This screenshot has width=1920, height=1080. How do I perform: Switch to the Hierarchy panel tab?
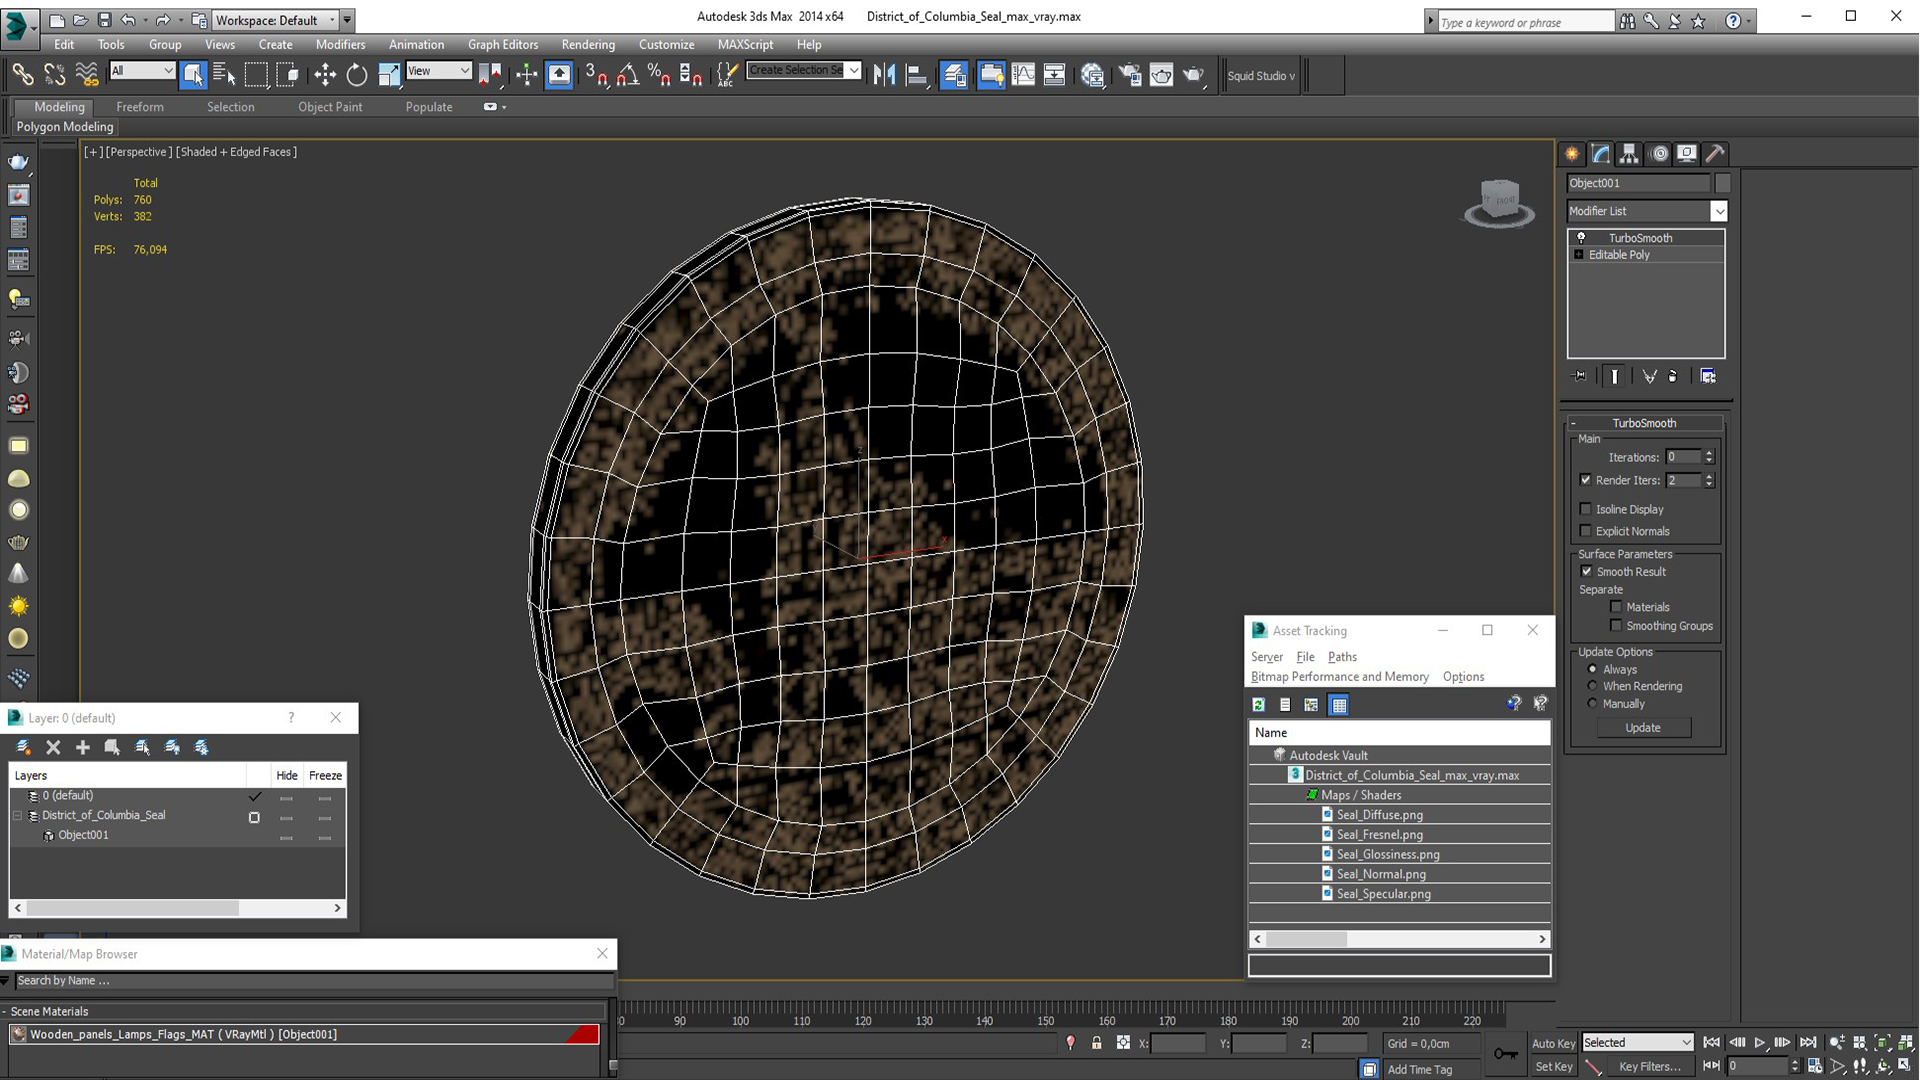click(1630, 153)
